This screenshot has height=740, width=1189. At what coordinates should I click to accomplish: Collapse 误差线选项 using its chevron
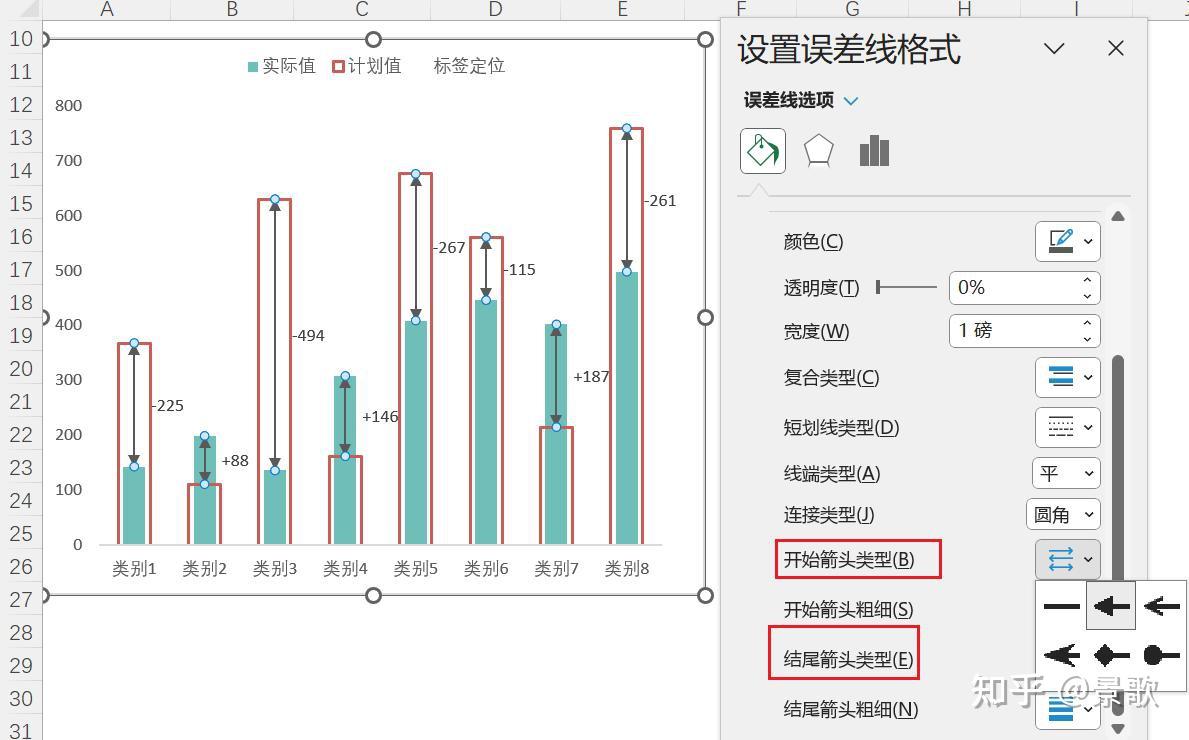850,100
